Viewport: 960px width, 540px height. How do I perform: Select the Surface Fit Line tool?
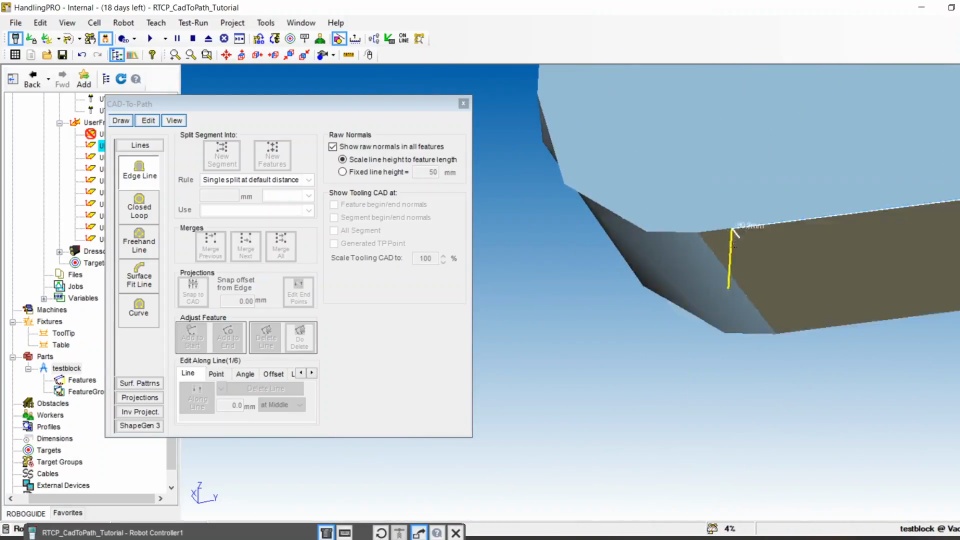(x=139, y=275)
